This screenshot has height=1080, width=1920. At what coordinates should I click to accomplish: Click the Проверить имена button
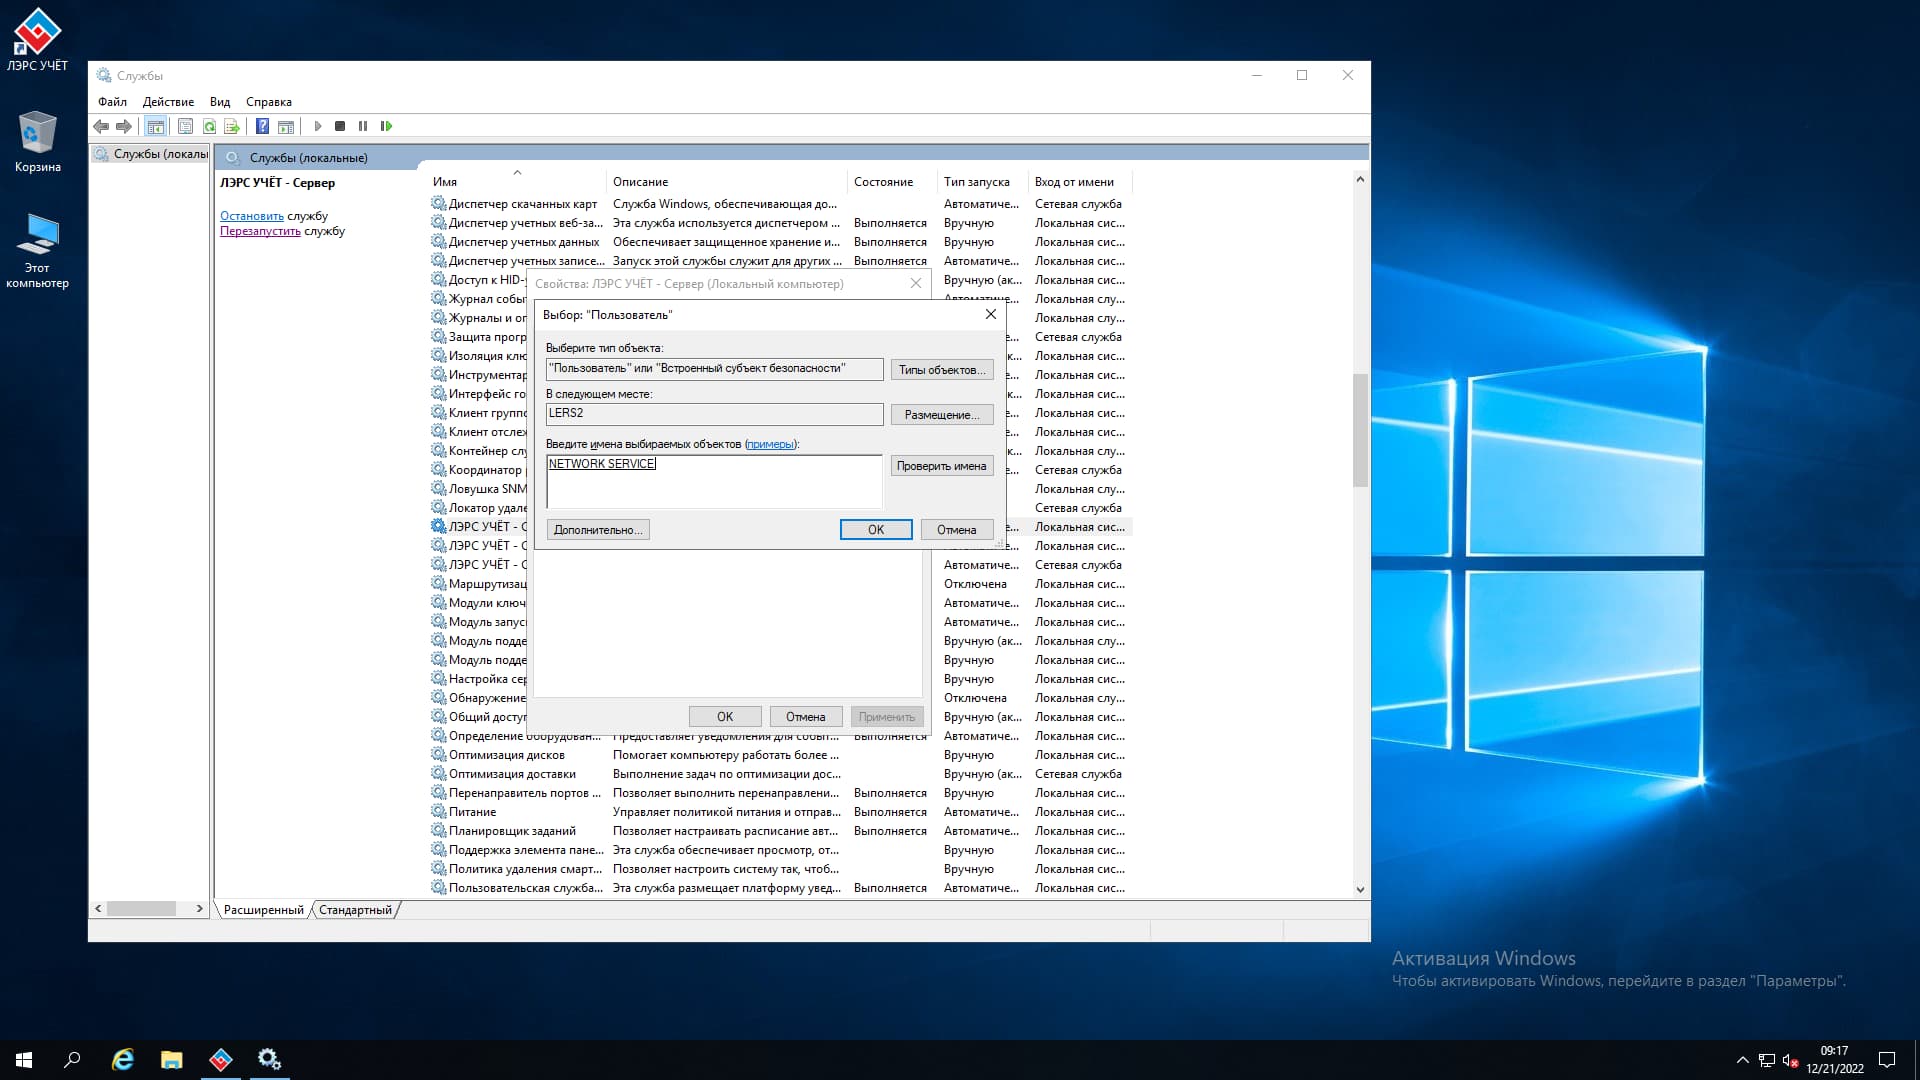click(942, 466)
